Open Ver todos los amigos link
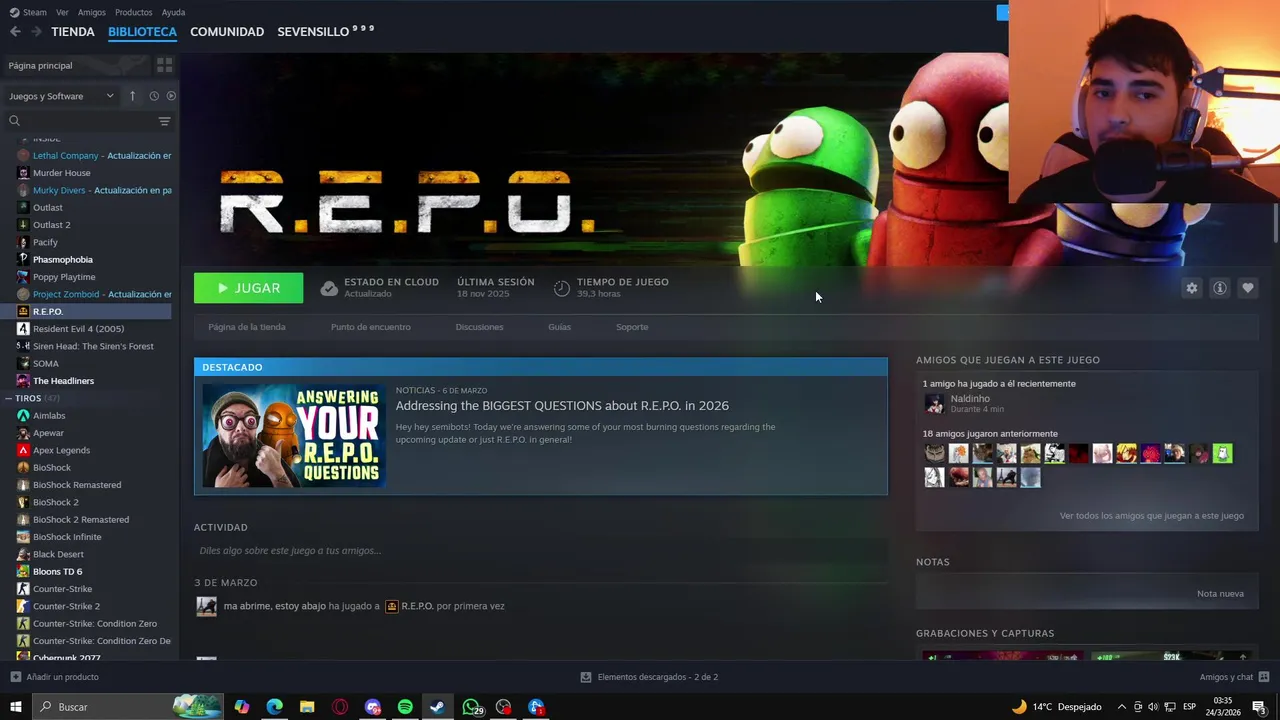 1152,516
